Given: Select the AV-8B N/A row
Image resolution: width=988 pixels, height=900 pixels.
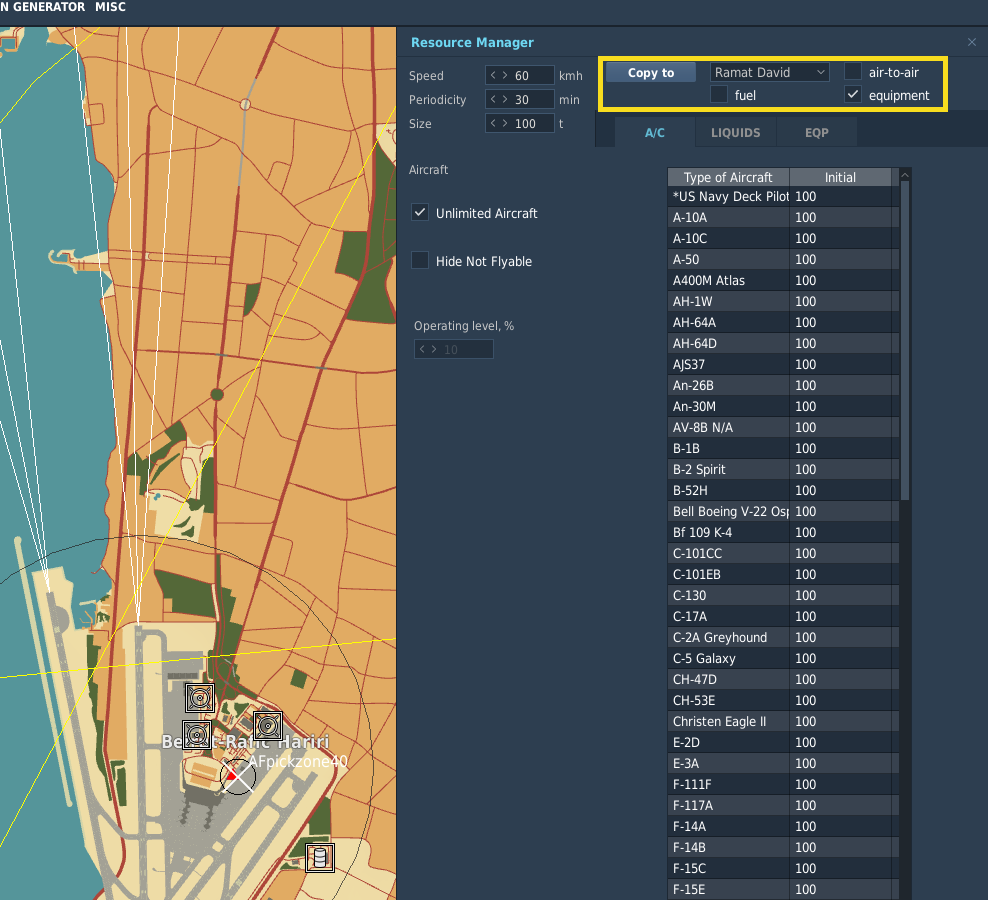Looking at the screenshot, I should tap(783, 427).
